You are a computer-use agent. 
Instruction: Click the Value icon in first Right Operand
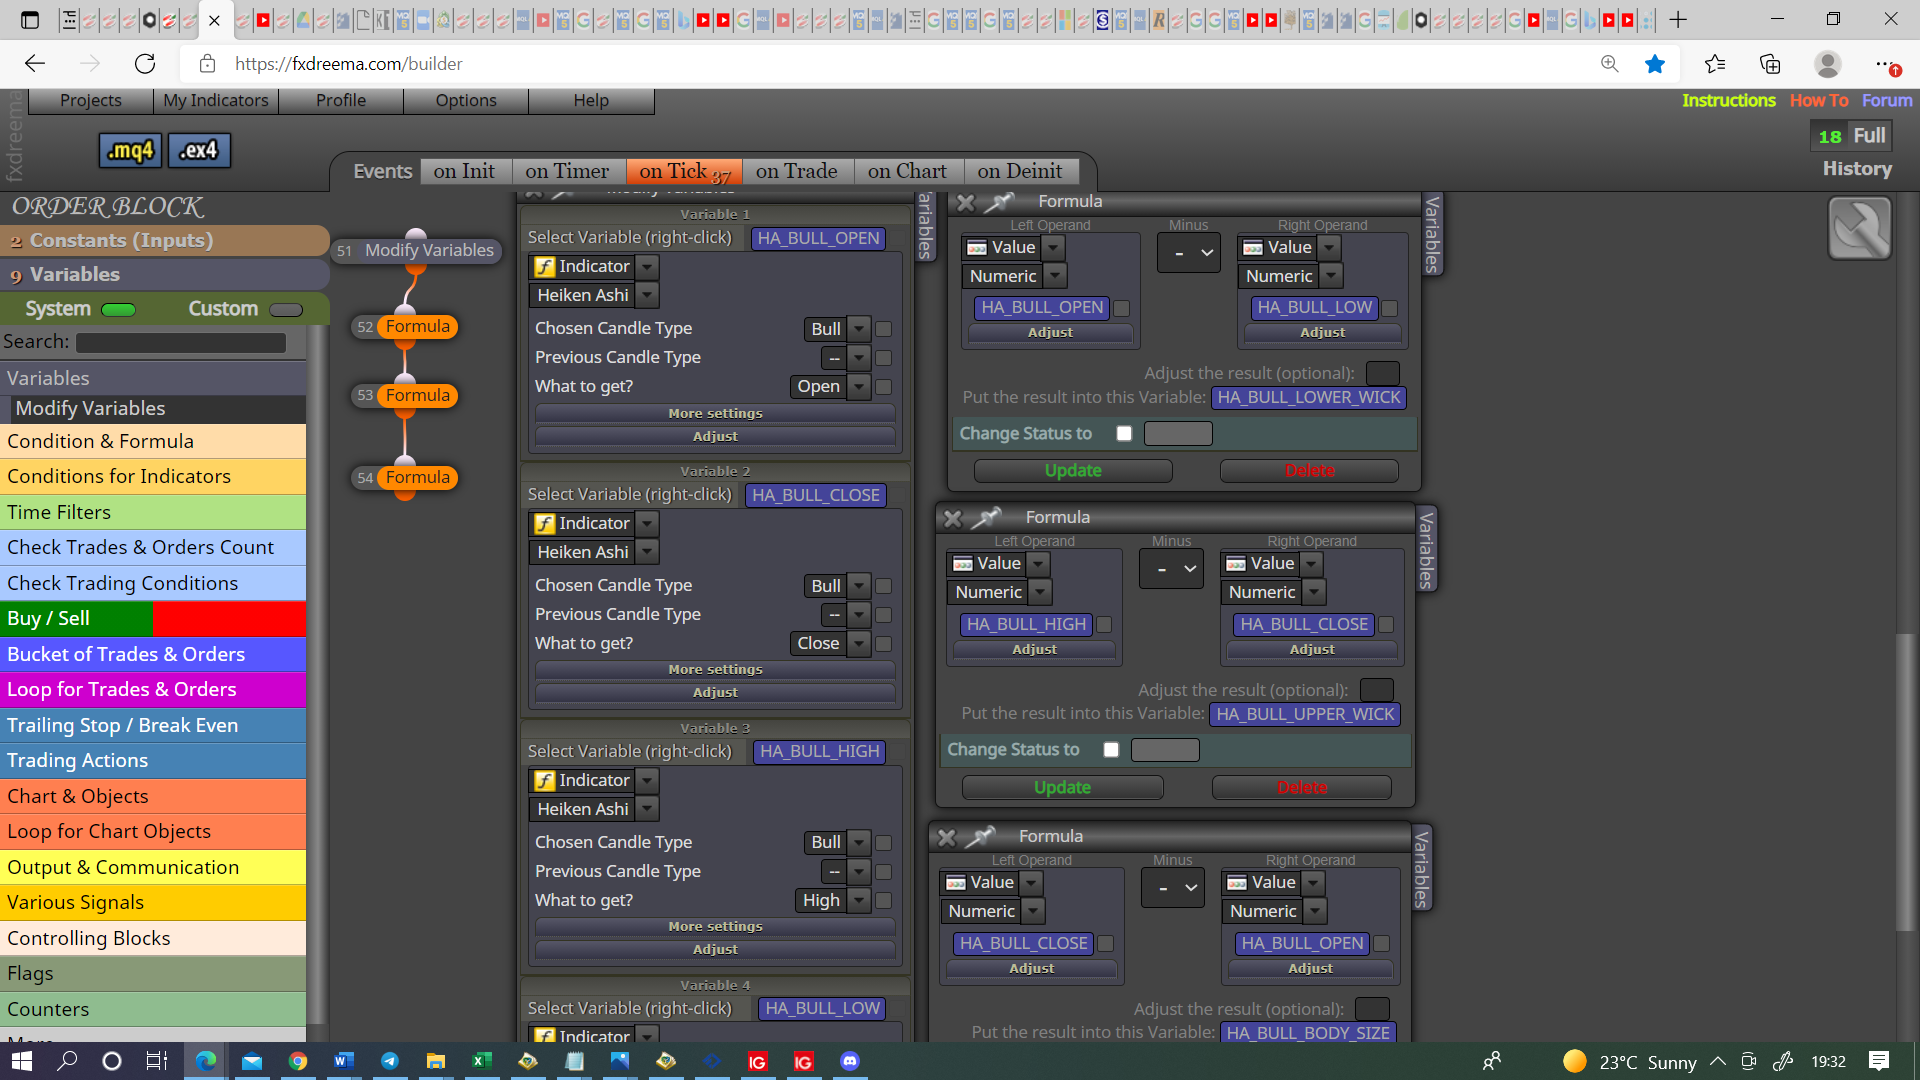click(1253, 248)
